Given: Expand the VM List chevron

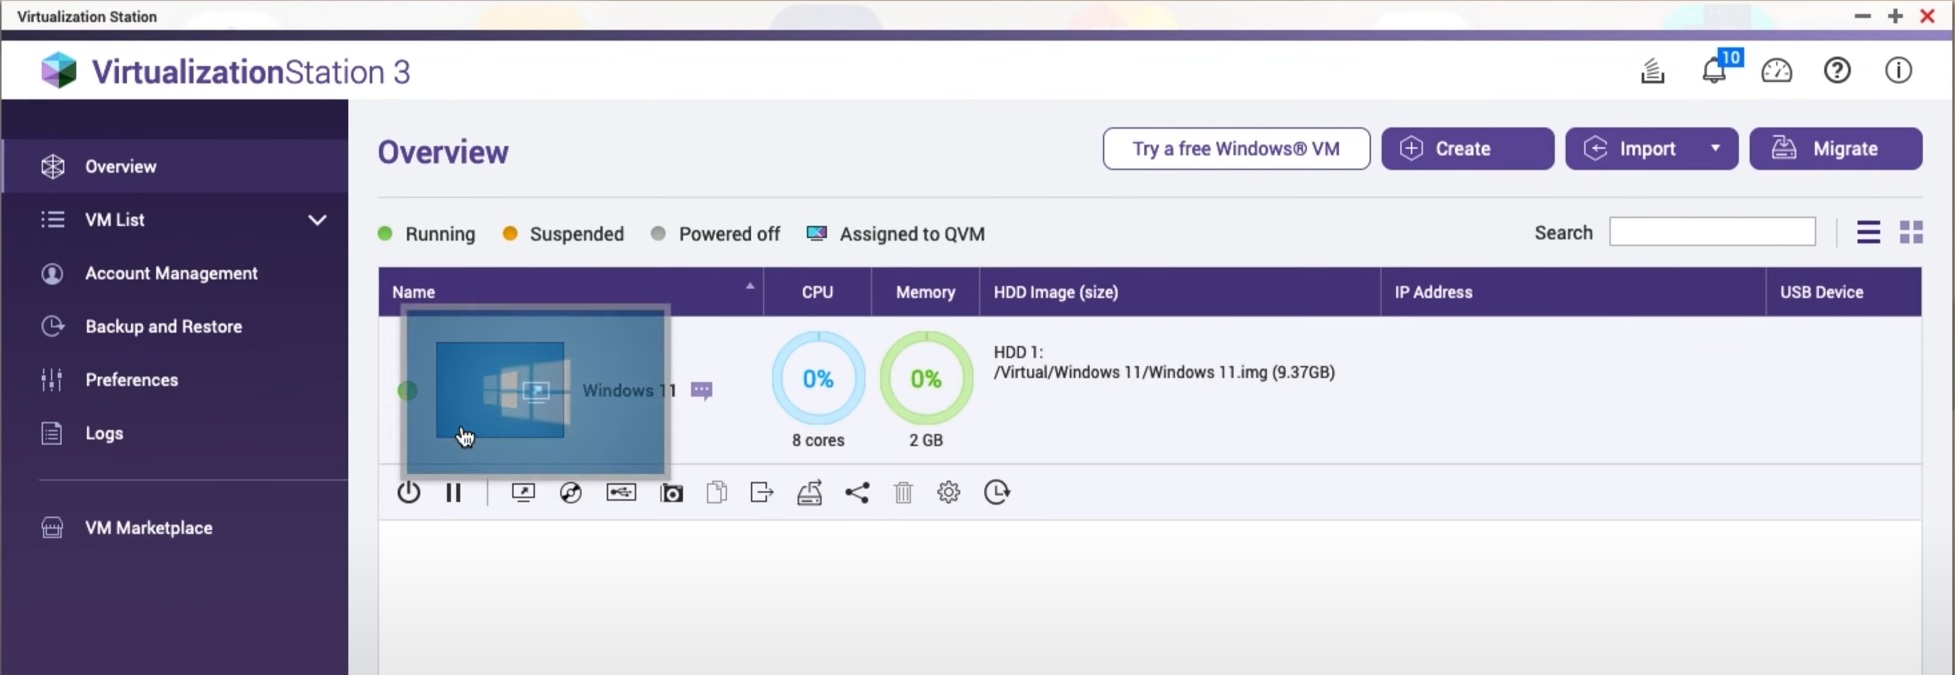Looking at the screenshot, I should 317,220.
